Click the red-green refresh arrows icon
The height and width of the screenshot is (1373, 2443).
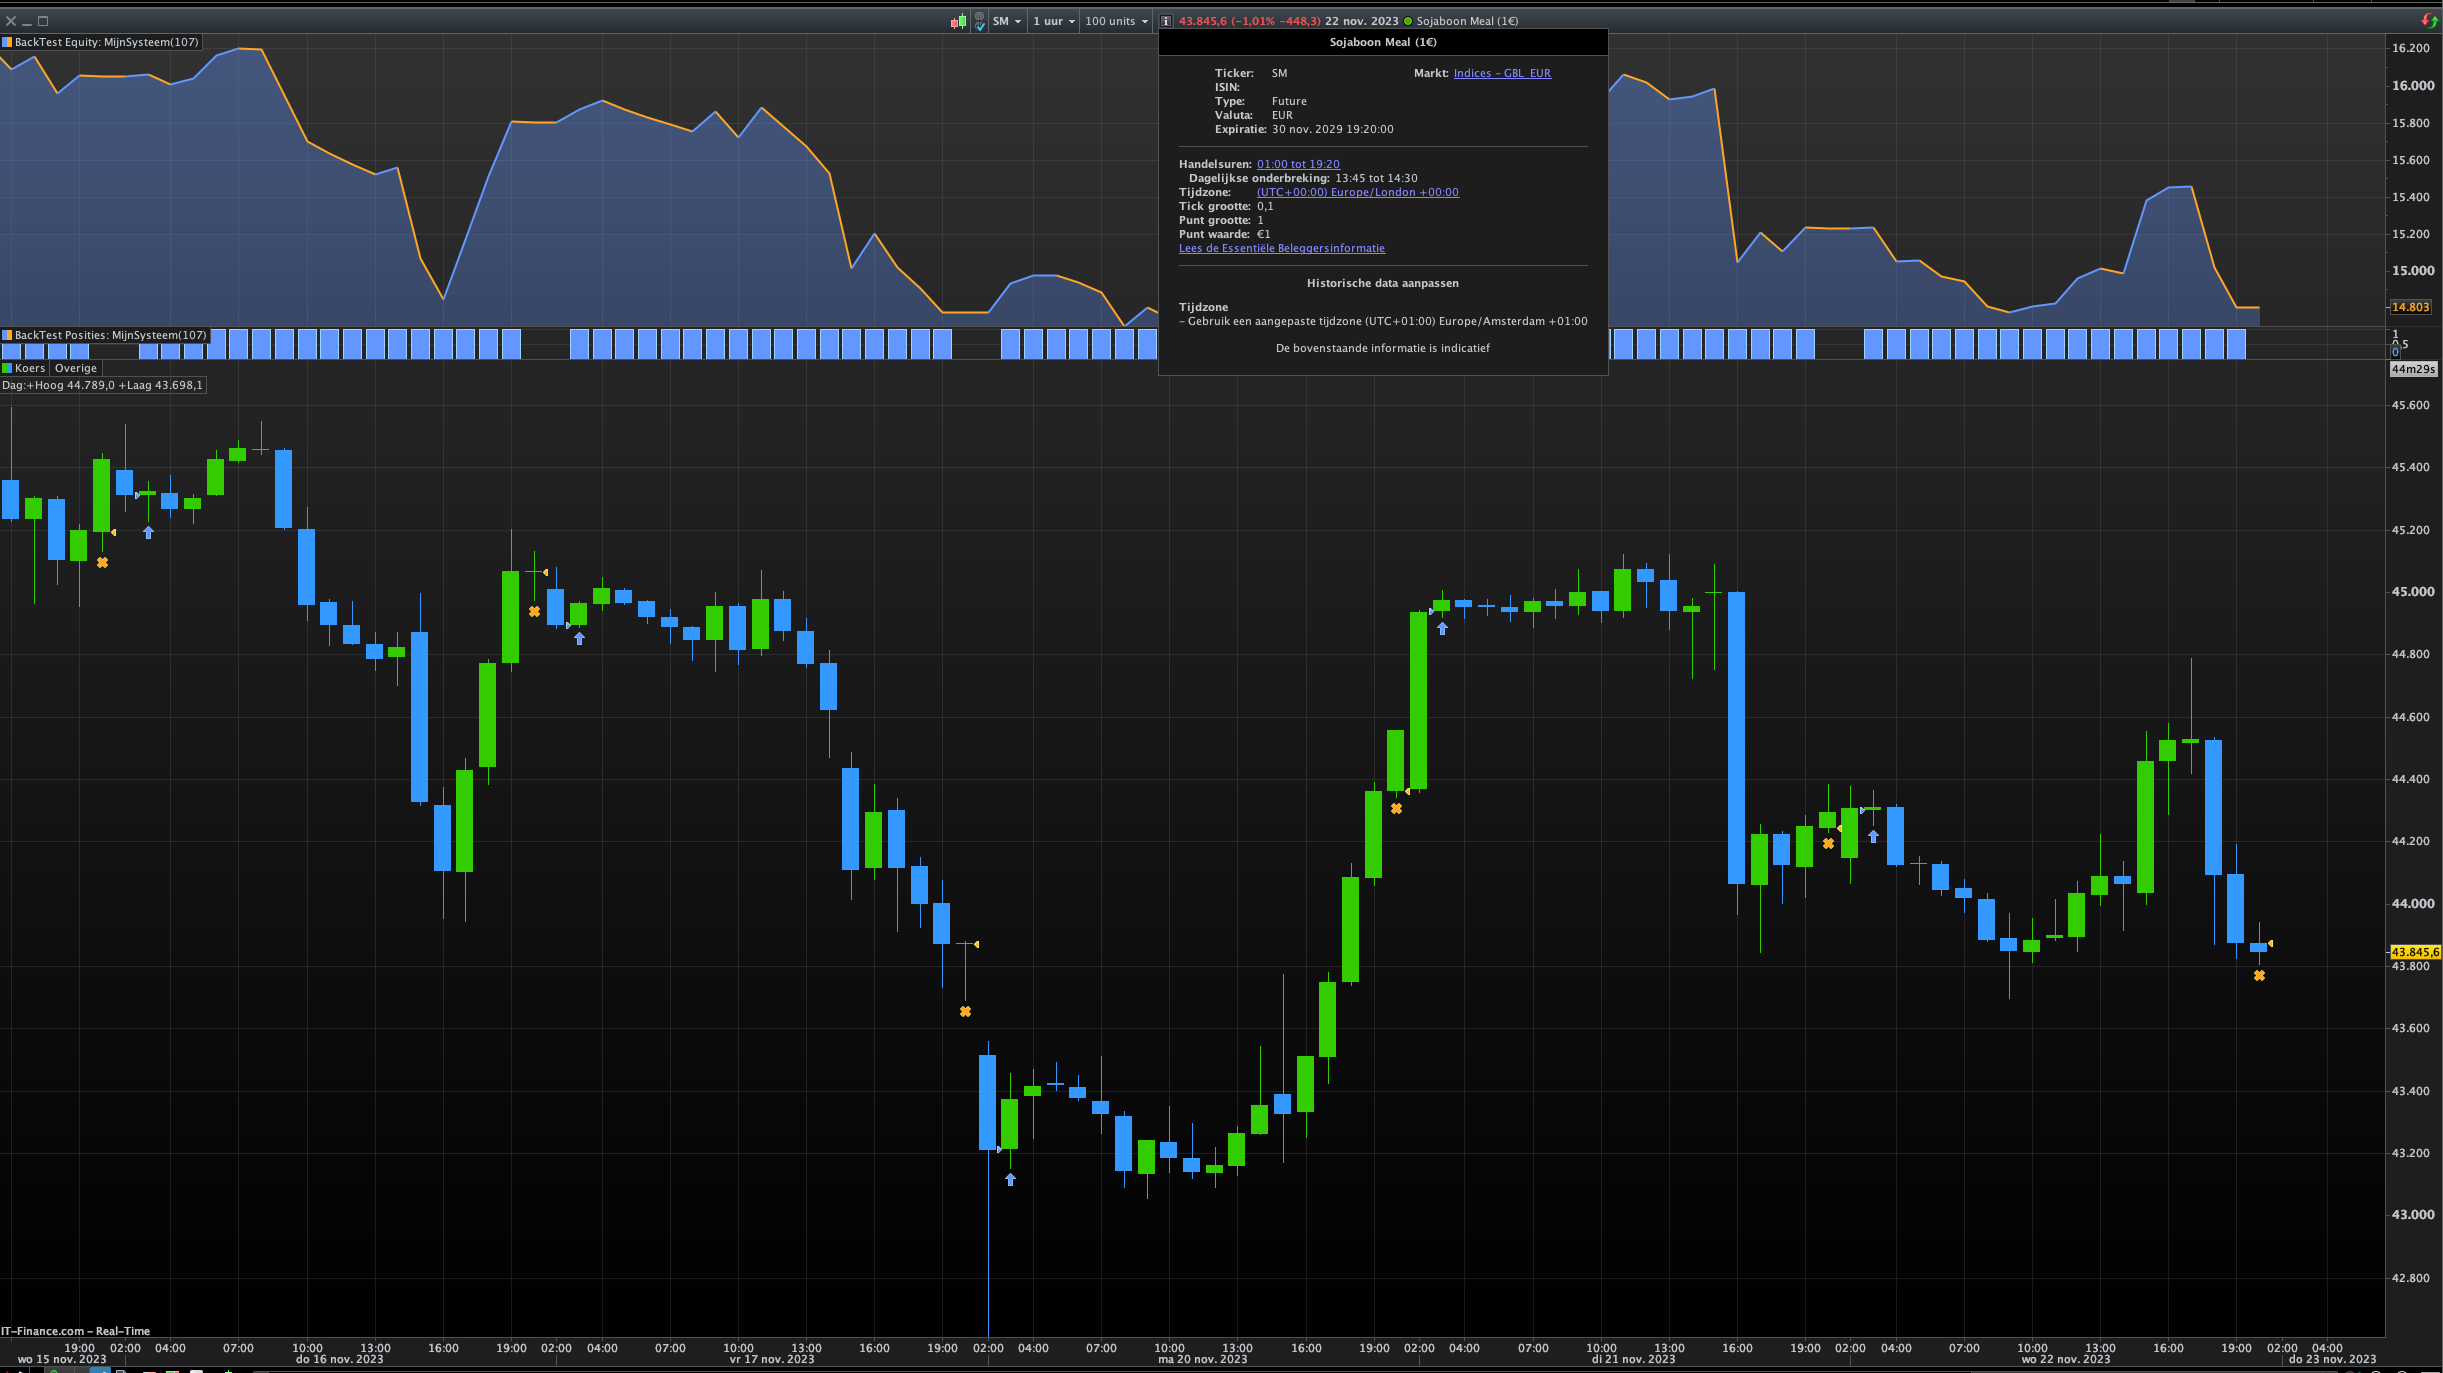[x=2429, y=21]
